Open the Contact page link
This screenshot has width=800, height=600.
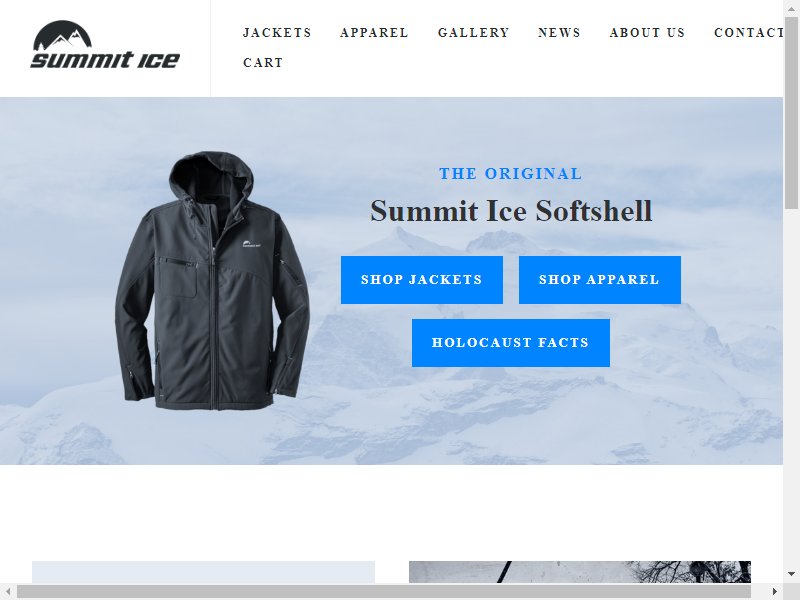748,33
